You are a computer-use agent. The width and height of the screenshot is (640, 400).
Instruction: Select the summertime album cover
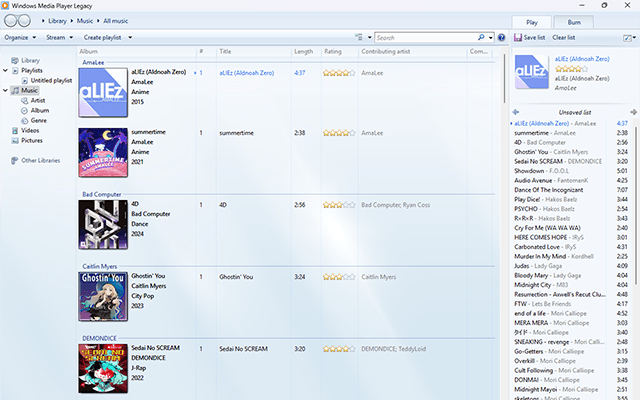coord(103,153)
